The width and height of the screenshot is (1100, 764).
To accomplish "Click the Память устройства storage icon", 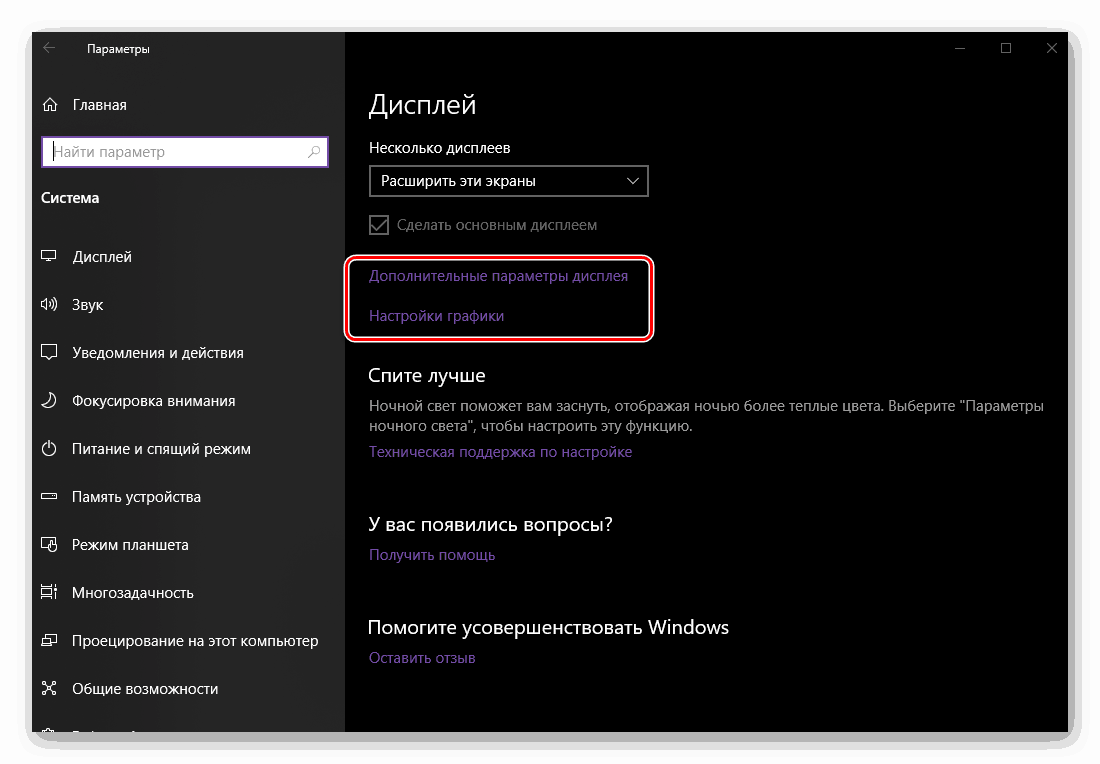I will coord(49,497).
